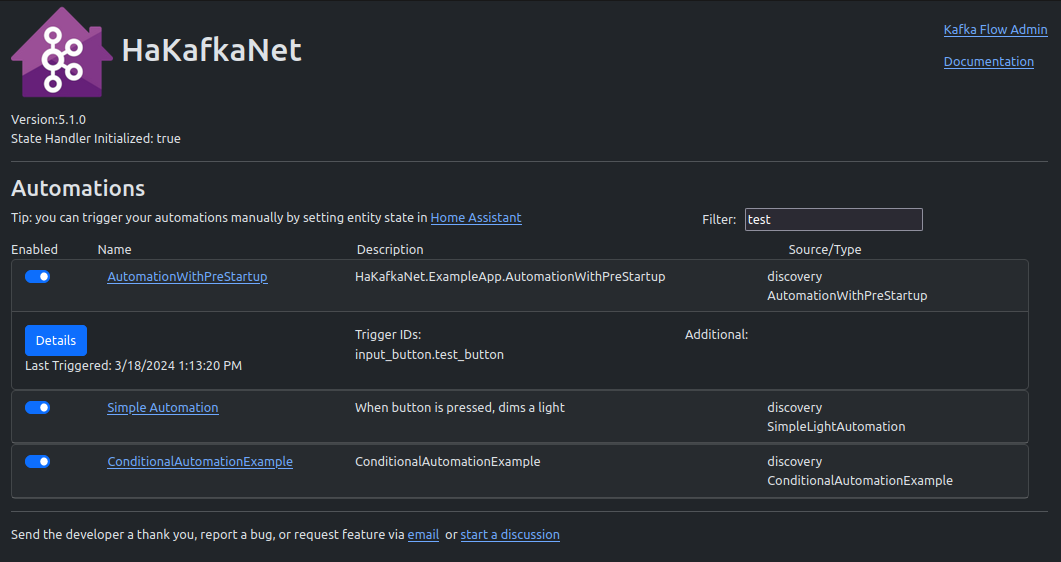The image size is (1061, 562).
Task: Disable the Simple Automation switch
Action: coord(38,408)
